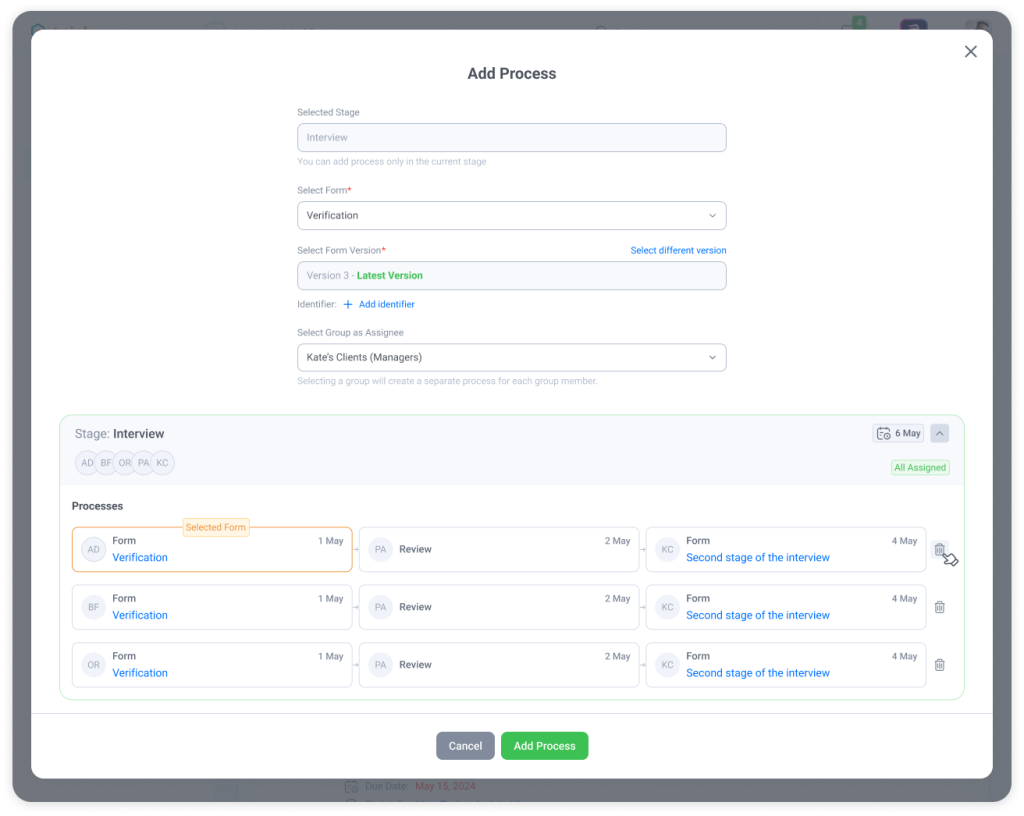Click the Interview selected stage input

pyautogui.click(x=511, y=137)
